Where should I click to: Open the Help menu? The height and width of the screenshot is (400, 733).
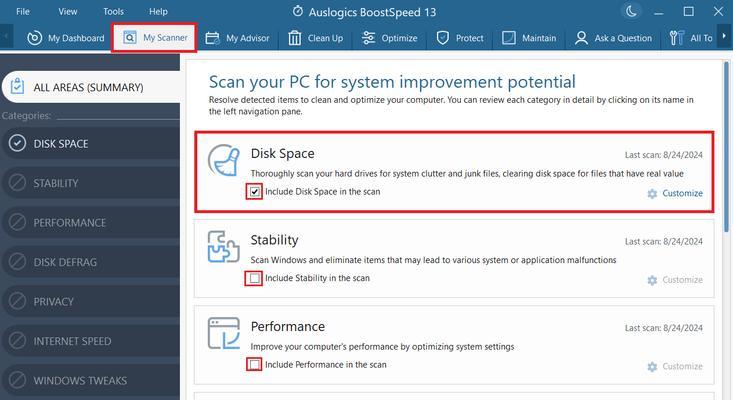pos(158,12)
